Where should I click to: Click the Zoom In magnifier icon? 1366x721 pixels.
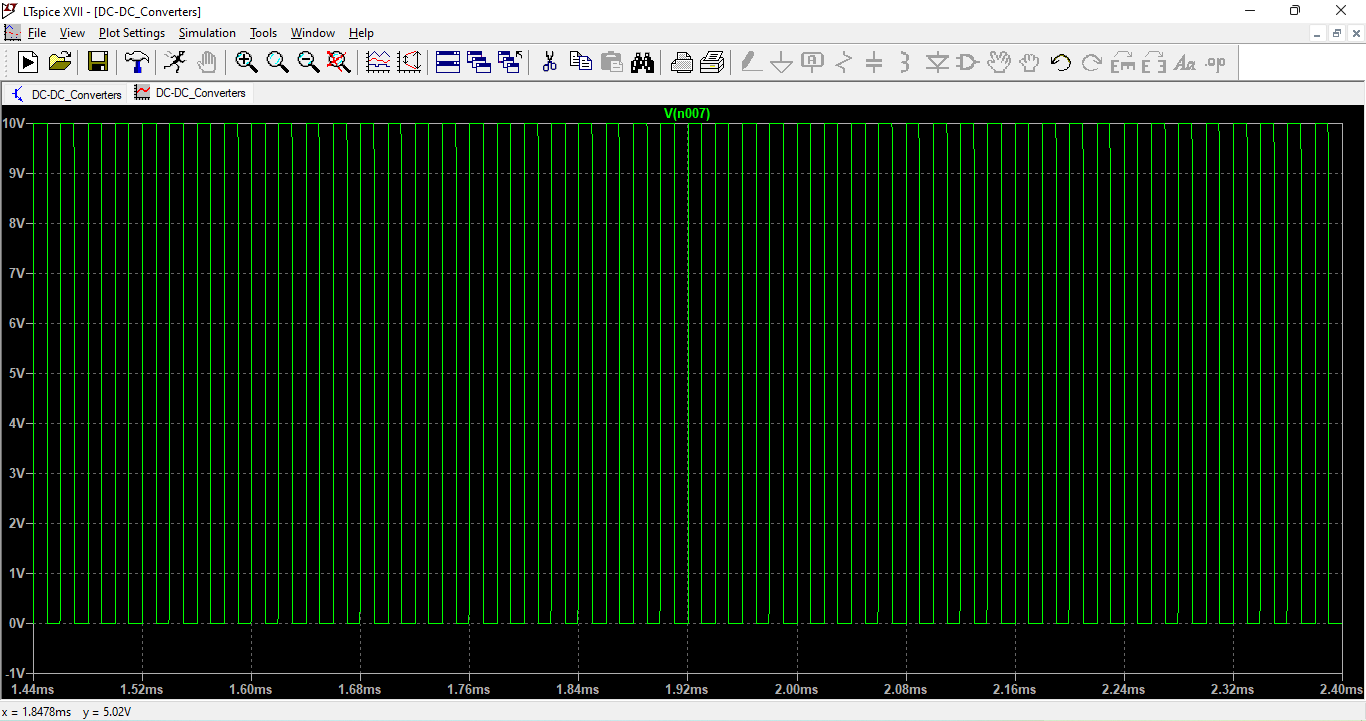click(246, 63)
